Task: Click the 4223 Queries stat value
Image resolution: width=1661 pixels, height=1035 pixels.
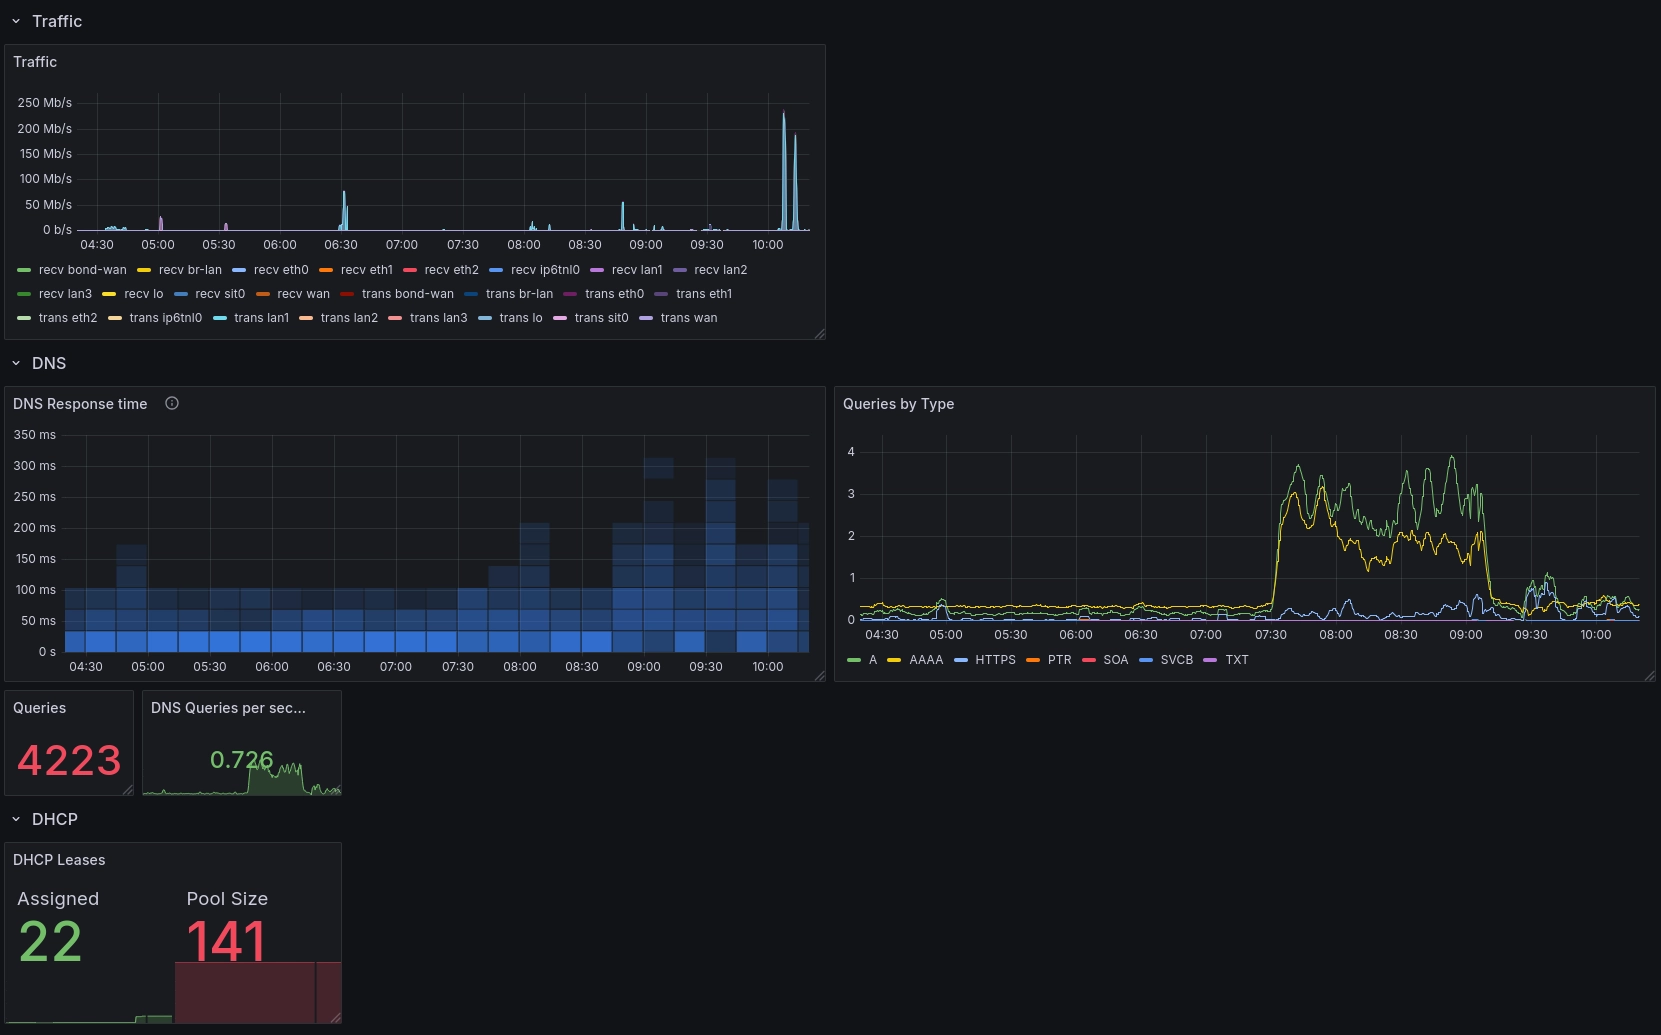Action: tap(69, 760)
